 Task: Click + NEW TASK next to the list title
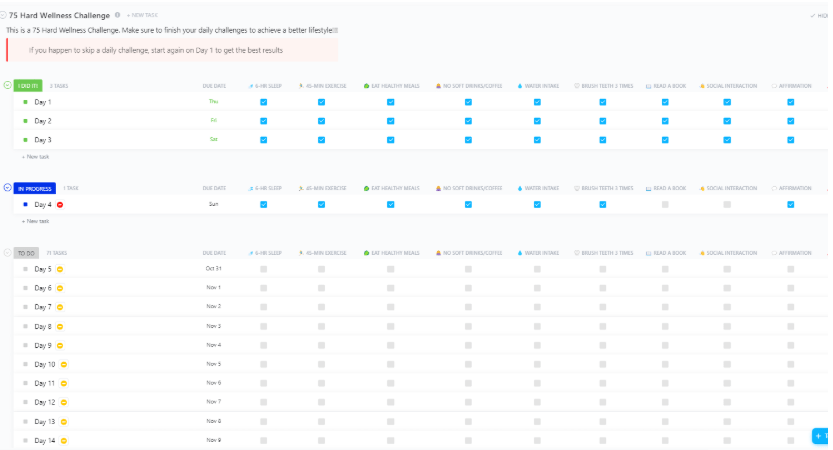(x=142, y=15)
